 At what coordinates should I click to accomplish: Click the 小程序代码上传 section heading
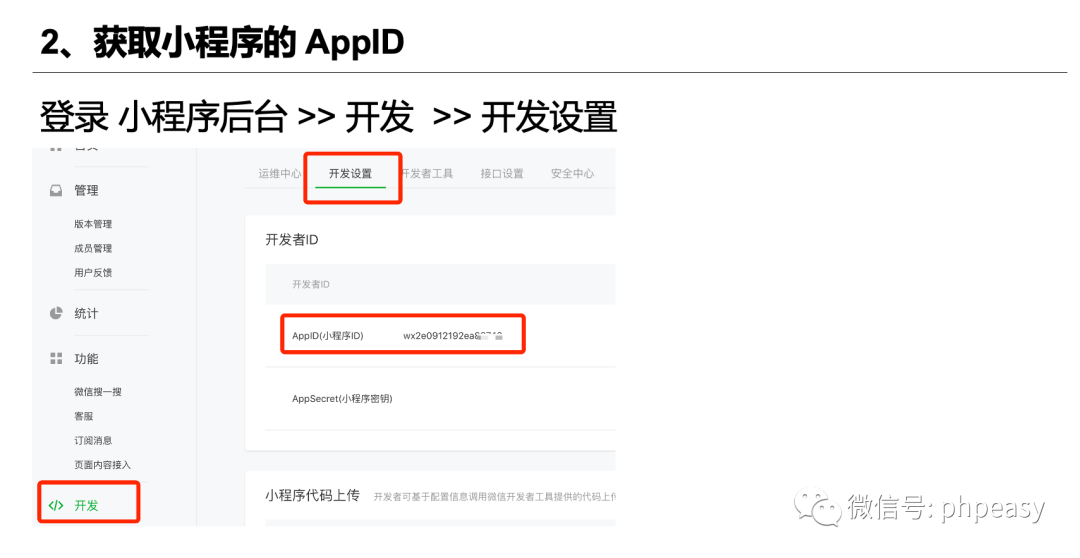coord(313,495)
